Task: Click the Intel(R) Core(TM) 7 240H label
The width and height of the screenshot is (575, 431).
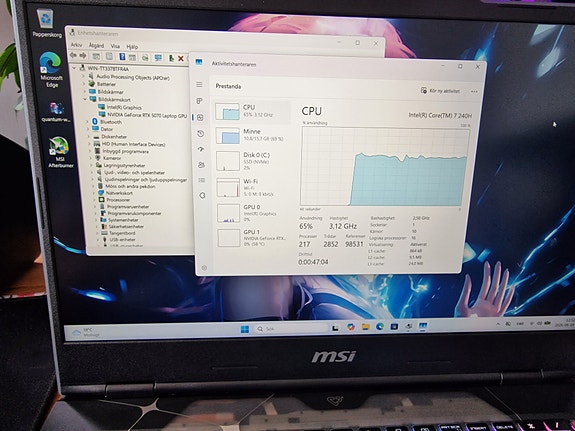Action: [x=440, y=116]
